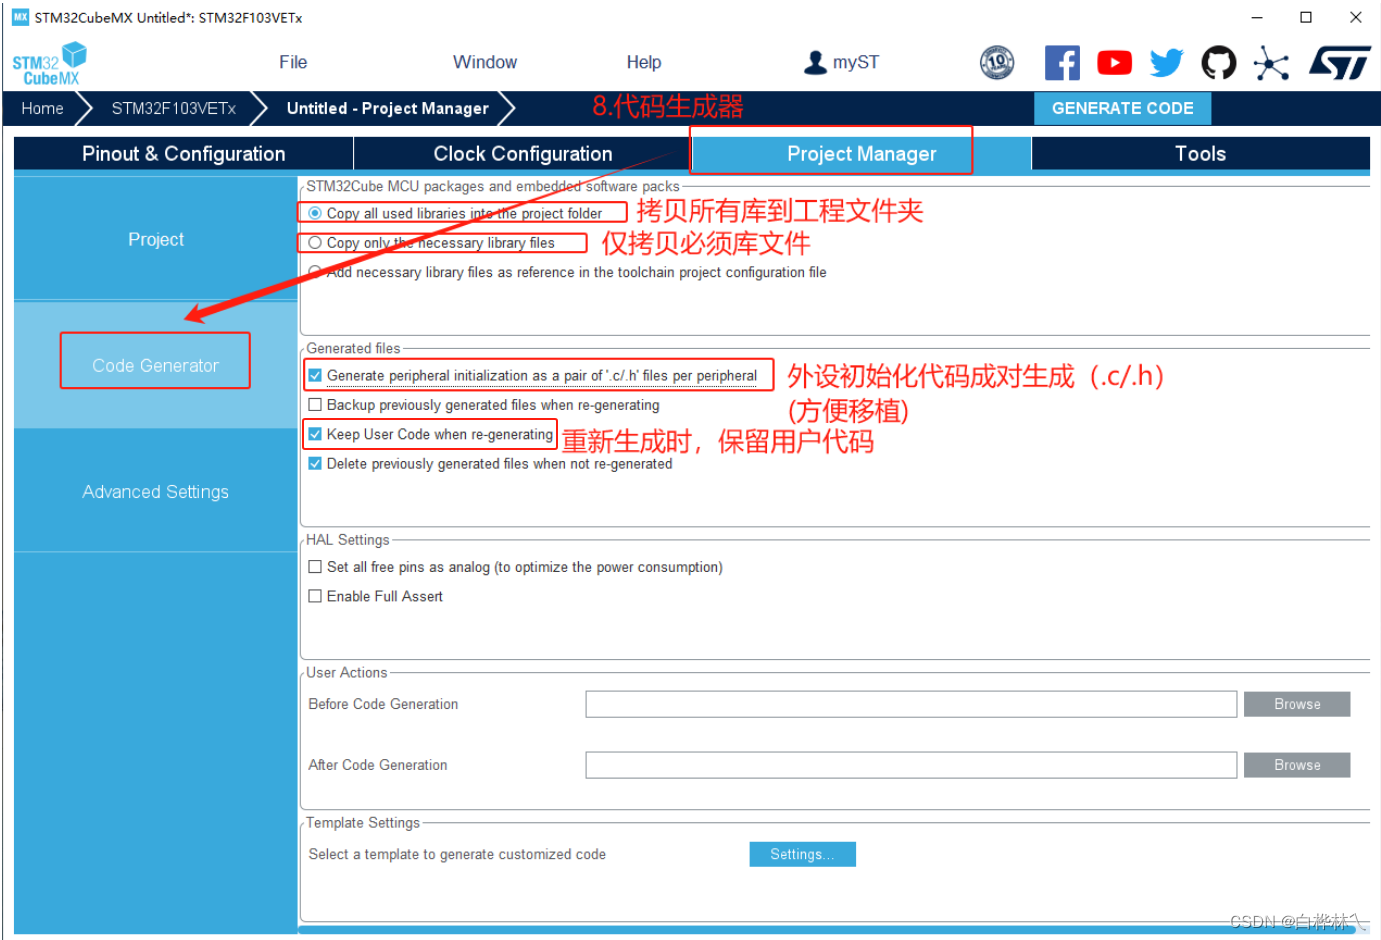
Task: Open the Help menu
Action: tap(644, 62)
